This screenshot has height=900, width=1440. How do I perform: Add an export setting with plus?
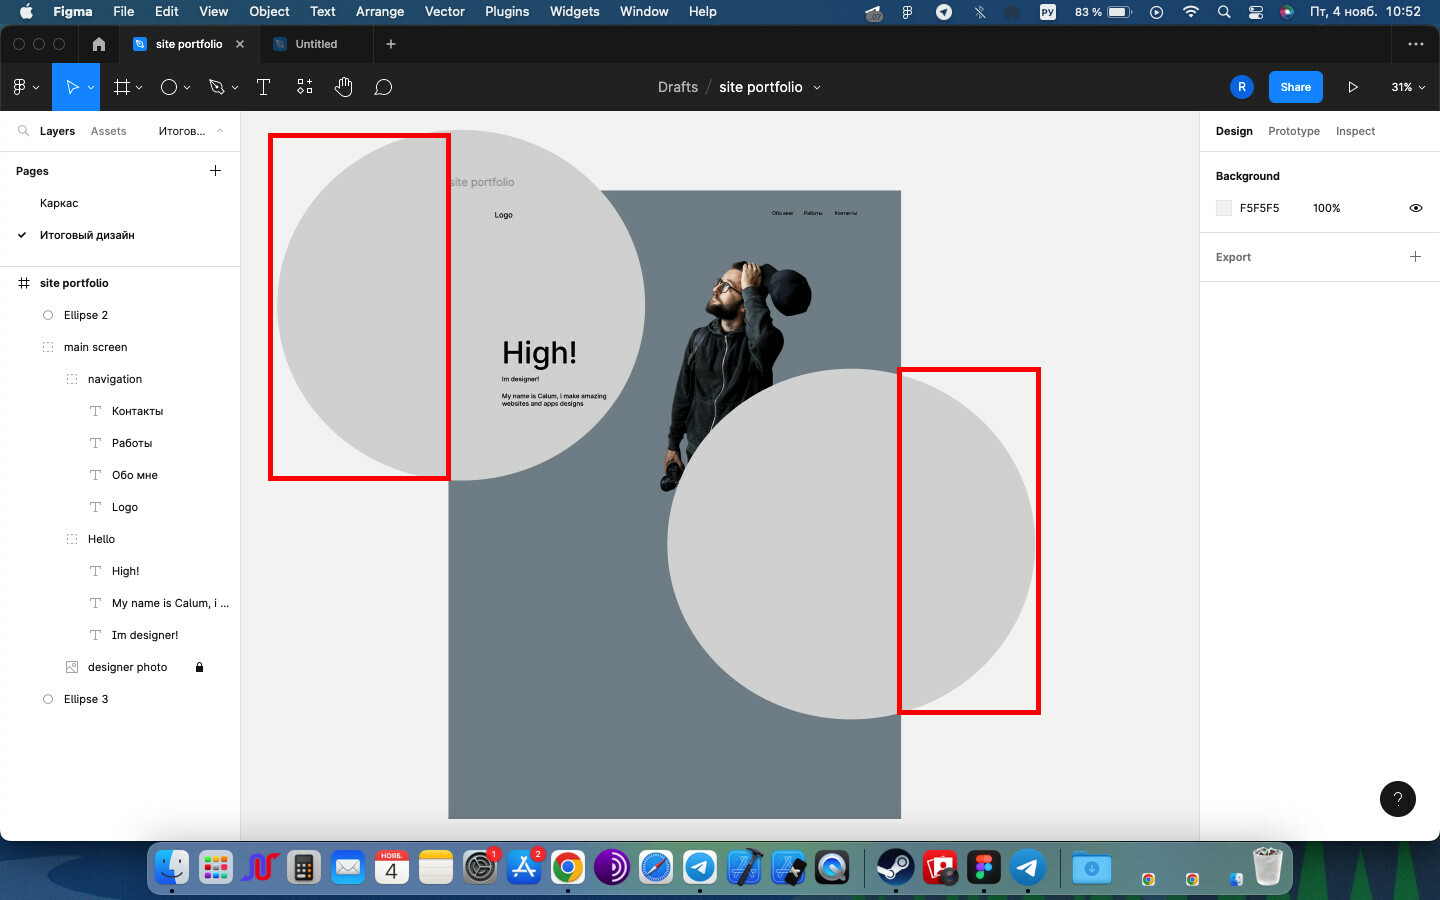(1415, 257)
